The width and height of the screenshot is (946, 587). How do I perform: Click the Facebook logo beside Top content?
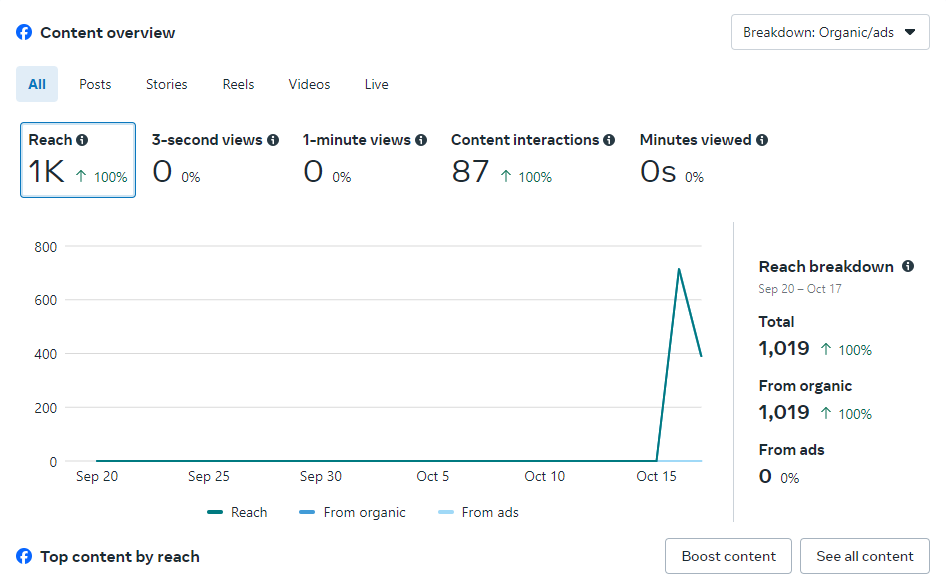24,557
